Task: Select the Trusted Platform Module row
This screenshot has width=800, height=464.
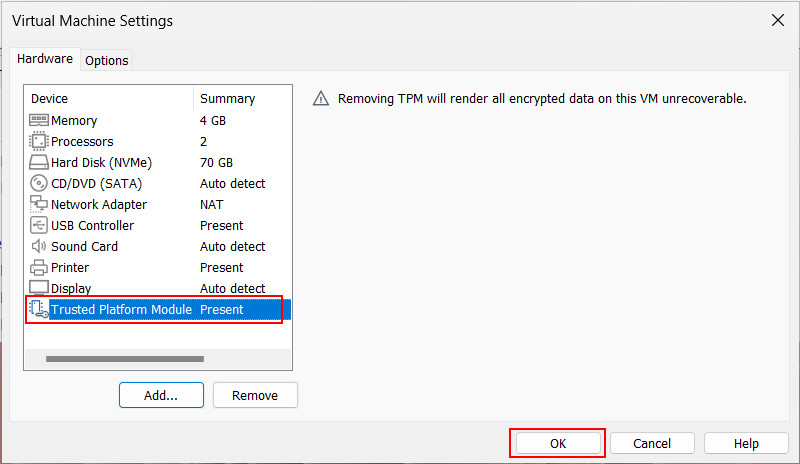Action: 158,309
